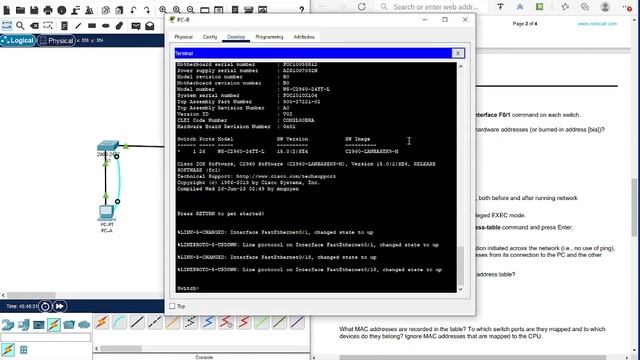Choose the Select tool in second toolbar
Screen dimensions: 640x360
tap(7, 26)
